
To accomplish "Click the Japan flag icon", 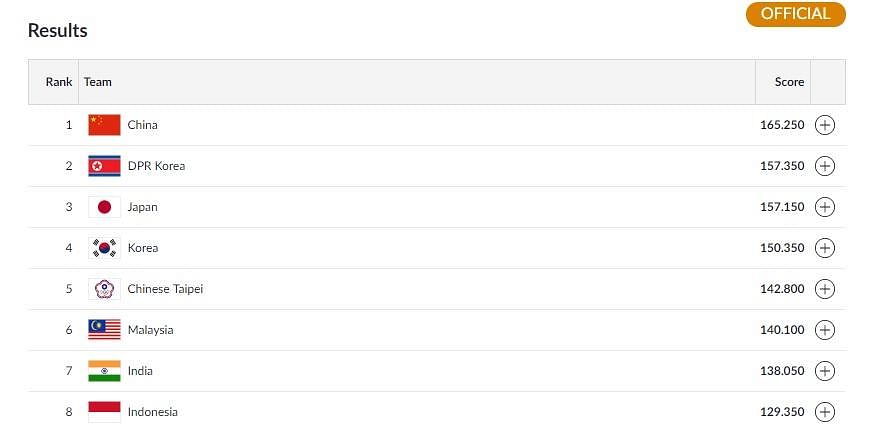I will (x=104, y=207).
